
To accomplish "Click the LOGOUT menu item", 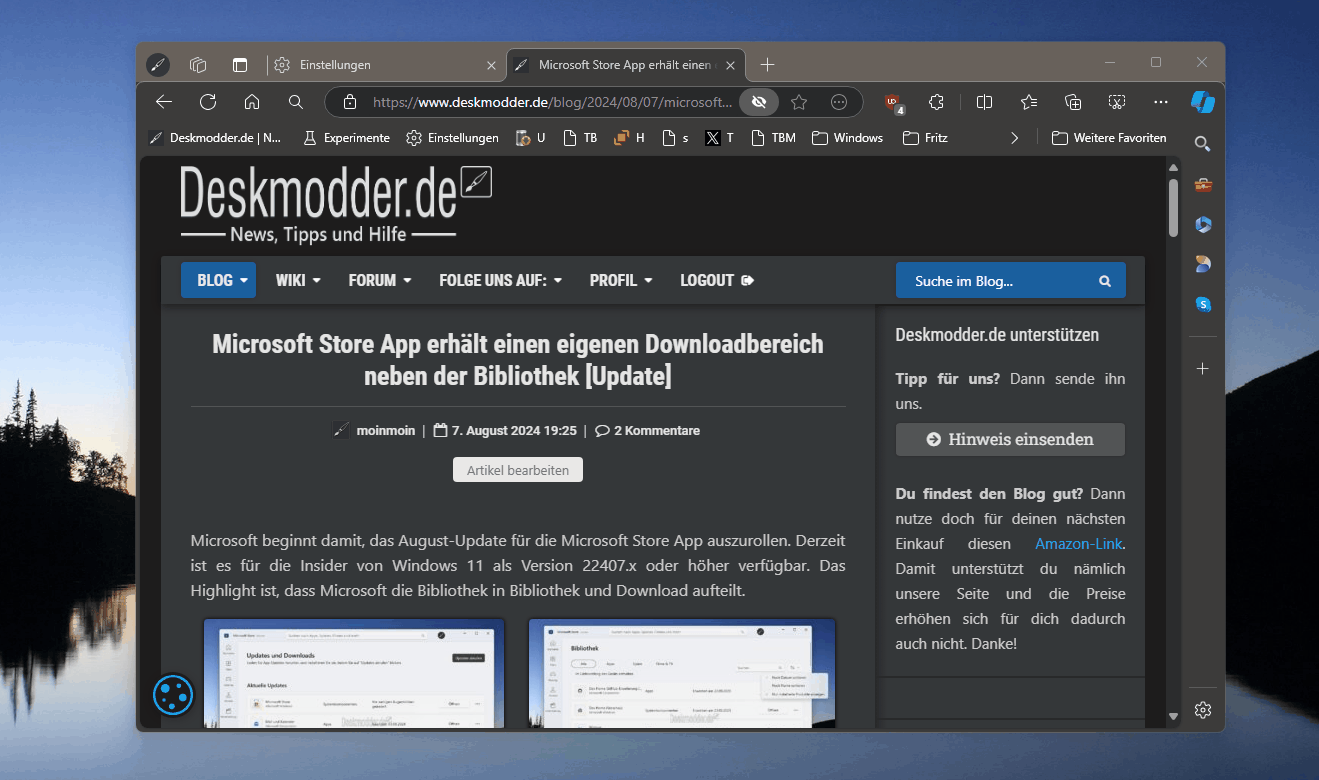I will (x=717, y=280).
